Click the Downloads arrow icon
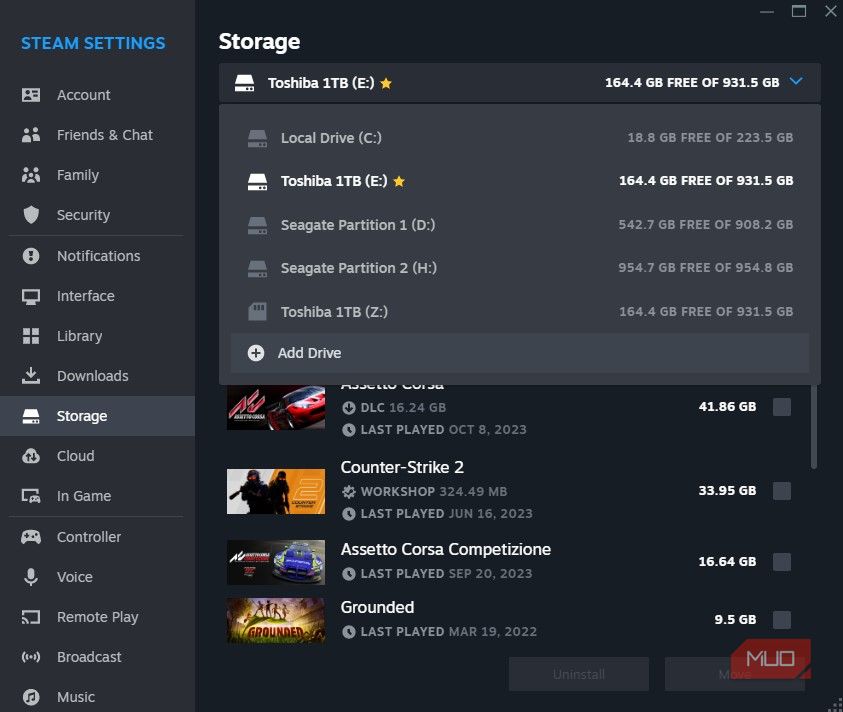843x712 pixels. pos(29,376)
